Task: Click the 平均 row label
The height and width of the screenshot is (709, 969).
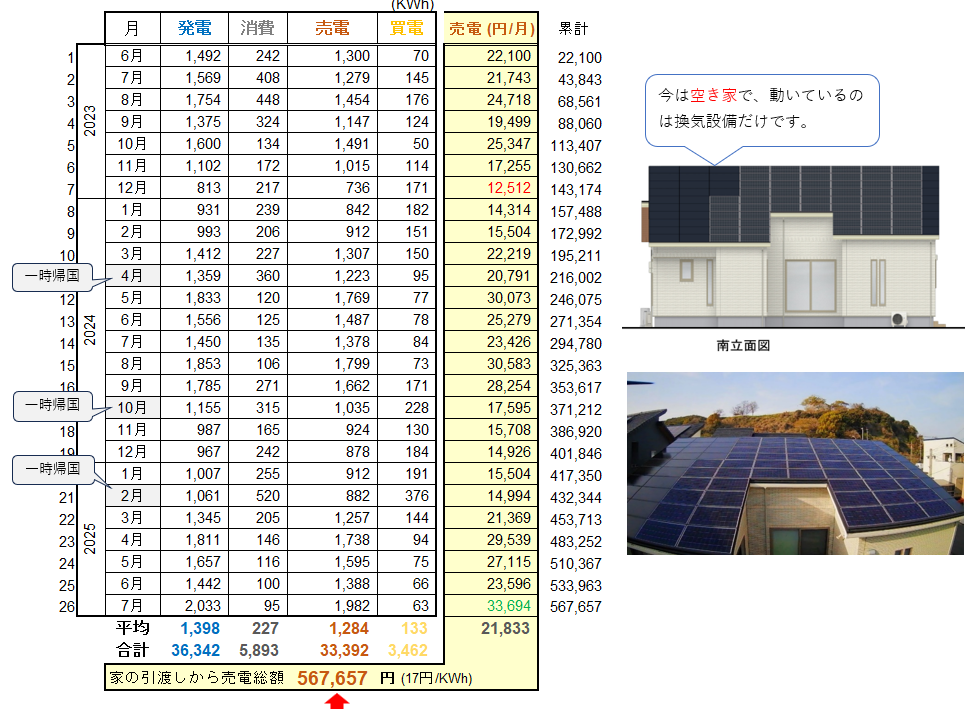Action: (132, 628)
